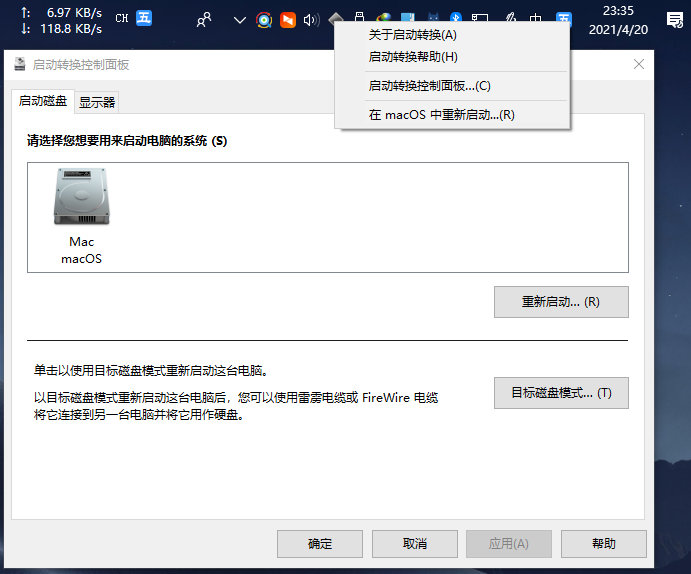Click the Bluetooth tray icon
The width and height of the screenshot is (691, 574).
[456, 17]
